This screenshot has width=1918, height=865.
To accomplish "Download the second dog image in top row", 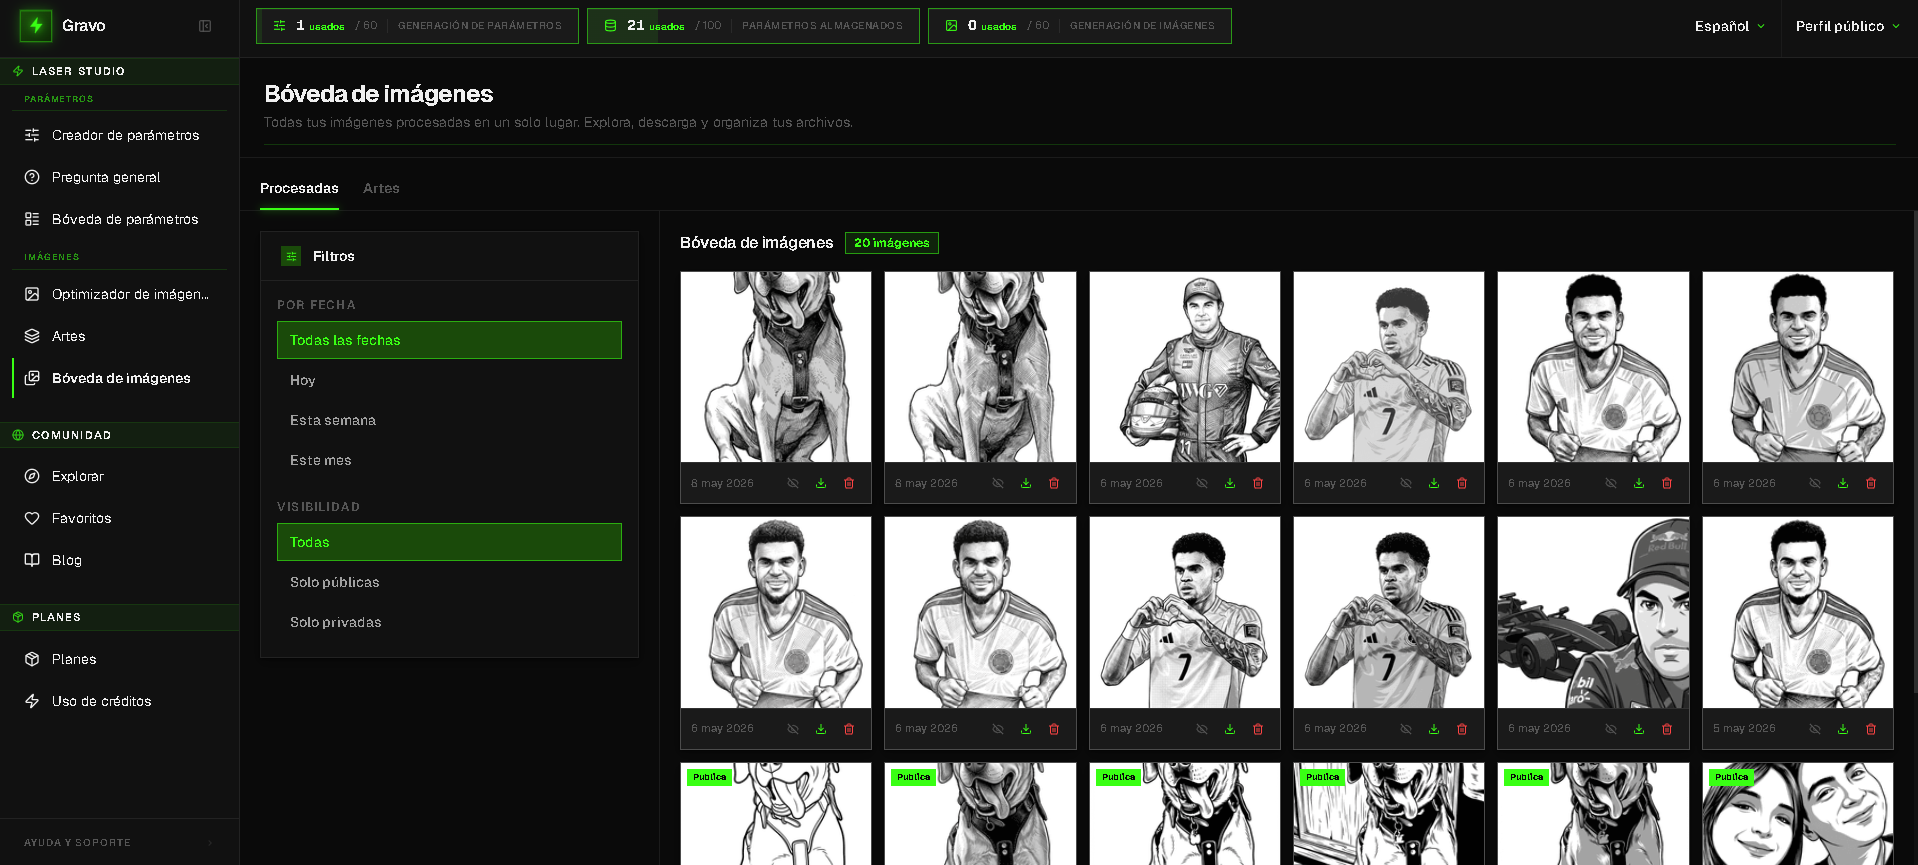I will pos(1026,483).
